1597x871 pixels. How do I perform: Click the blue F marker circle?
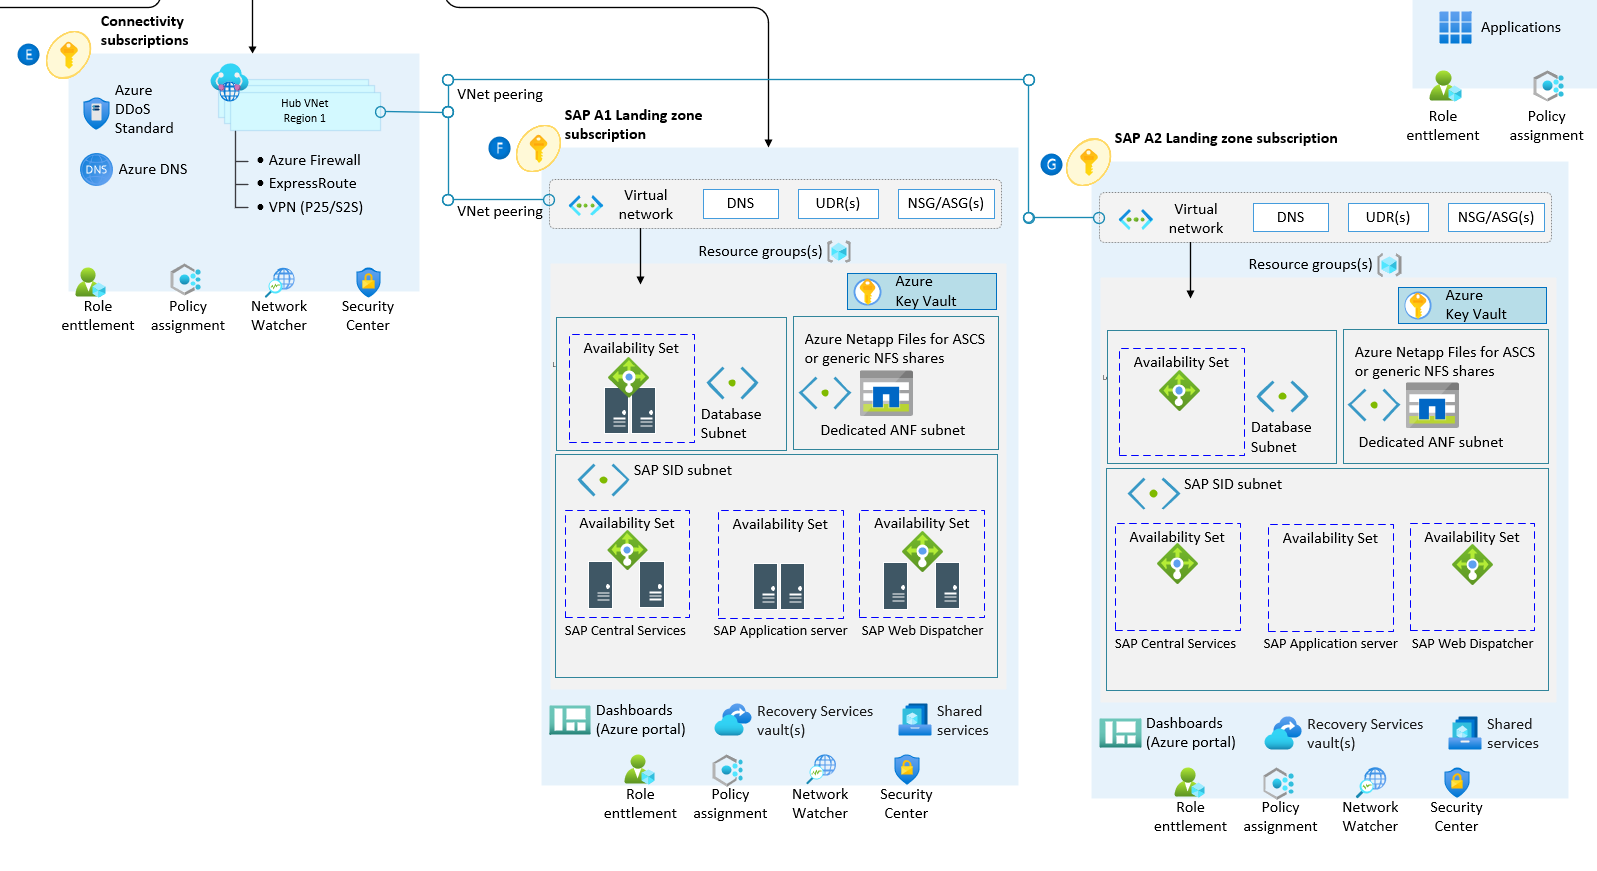499,149
